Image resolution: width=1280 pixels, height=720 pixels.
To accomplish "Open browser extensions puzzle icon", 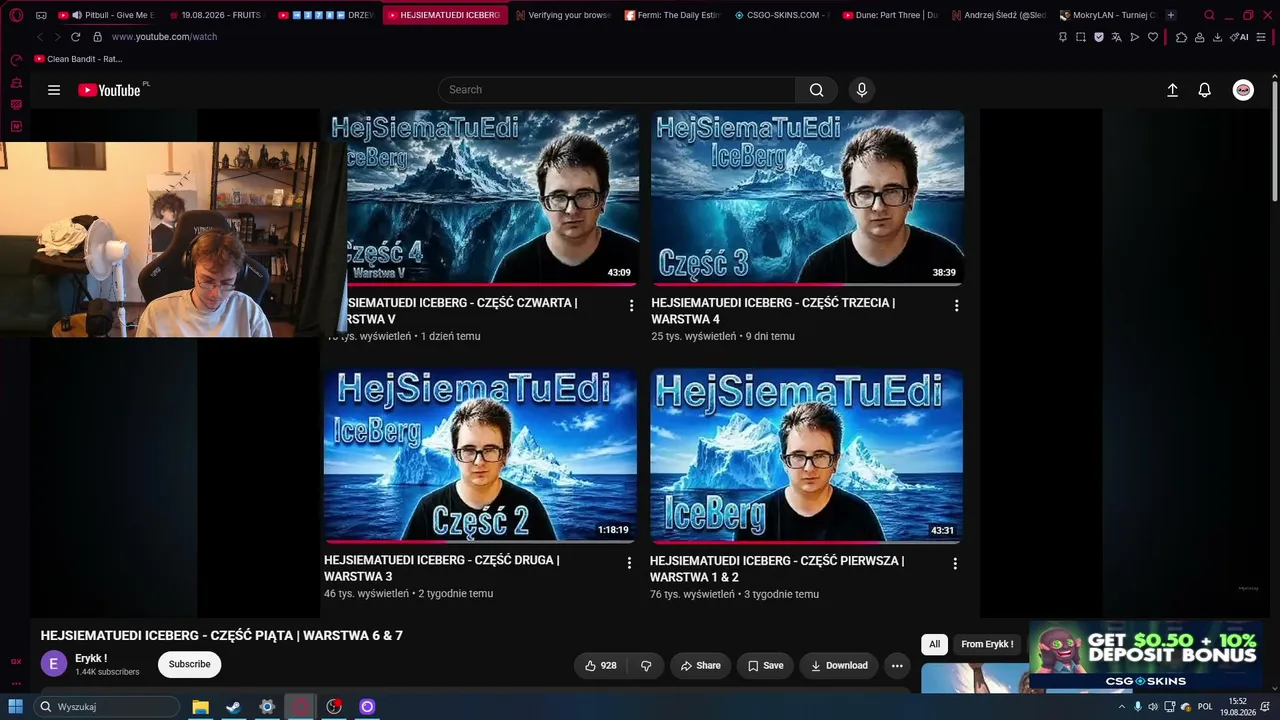I will (x=1181, y=37).
